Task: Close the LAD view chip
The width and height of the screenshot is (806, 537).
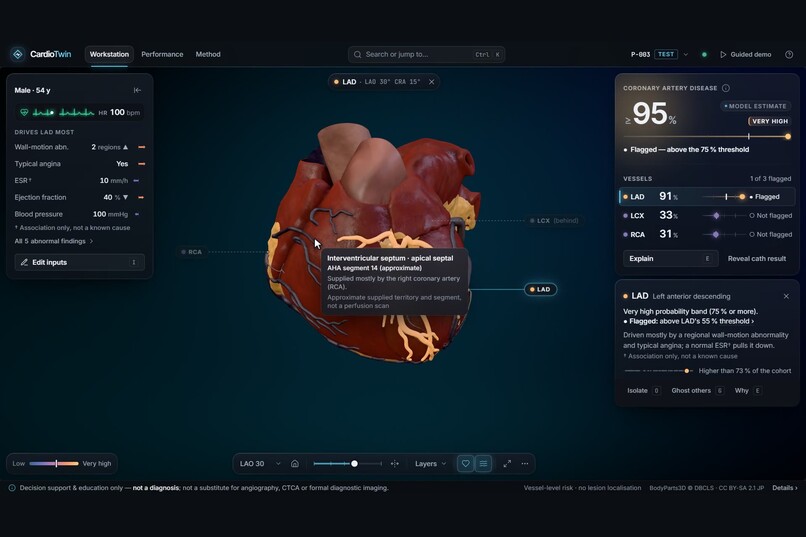Action: 431,82
